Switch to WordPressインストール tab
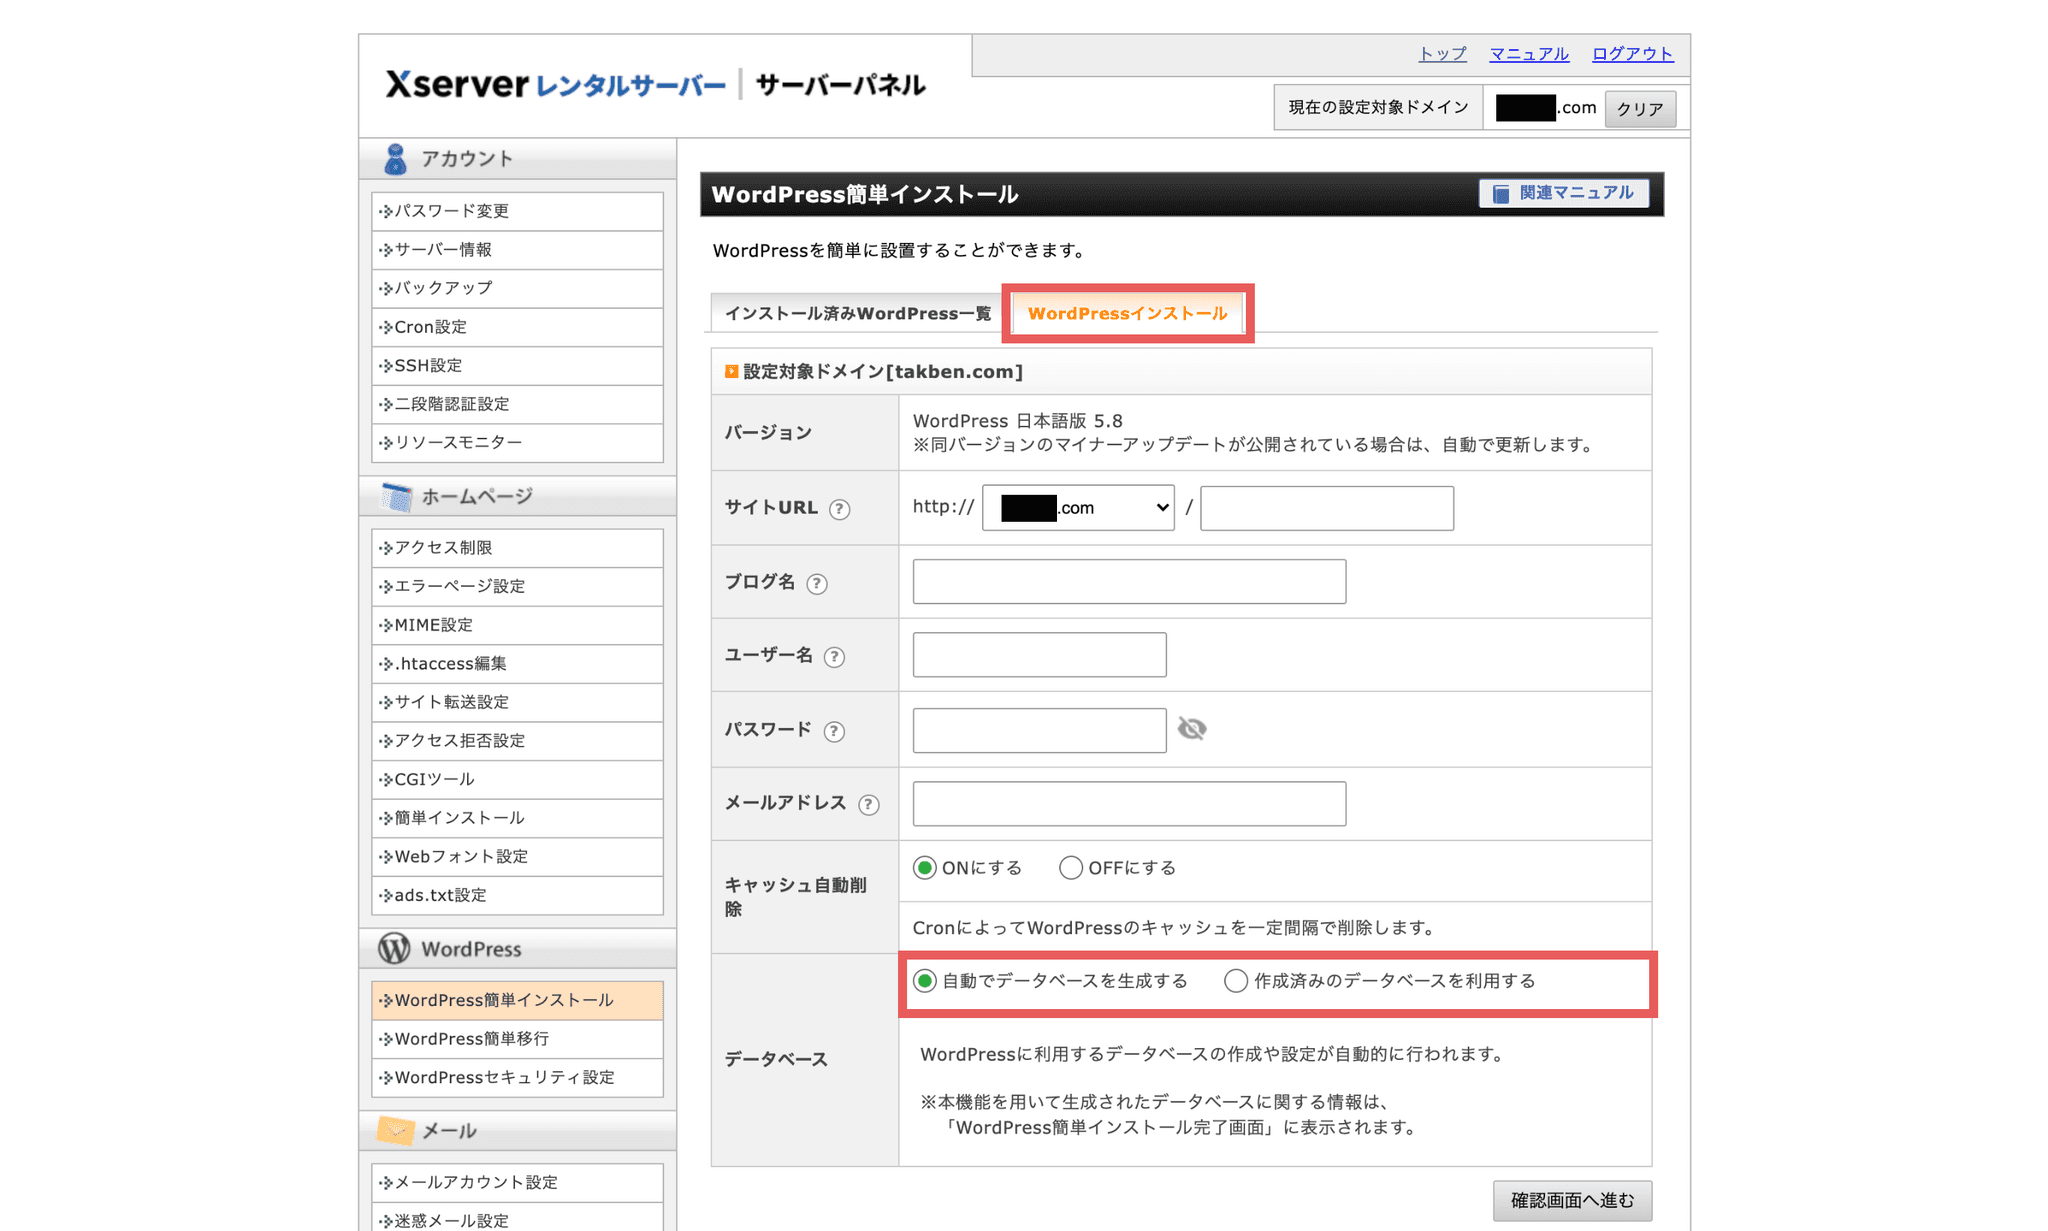The height and width of the screenshot is (1231, 2048). click(x=1127, y=313)
